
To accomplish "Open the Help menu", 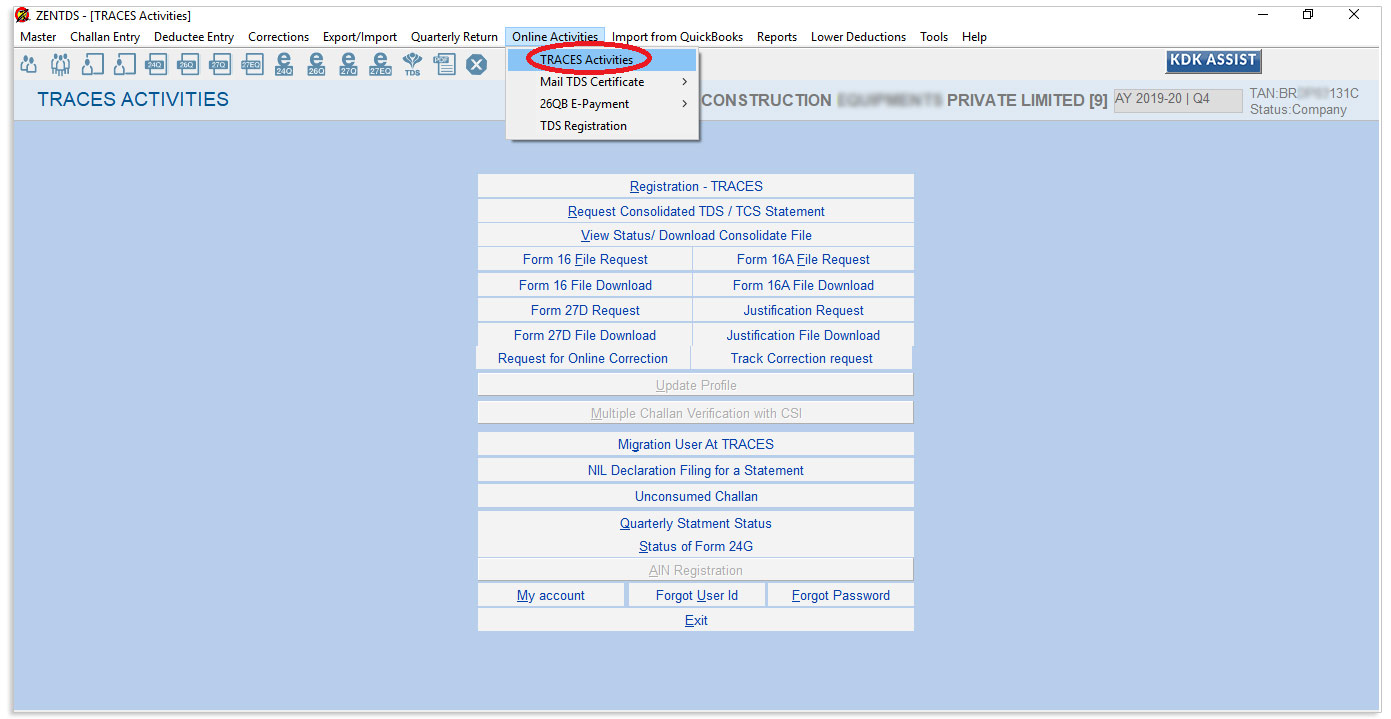I will coord(974,37).
